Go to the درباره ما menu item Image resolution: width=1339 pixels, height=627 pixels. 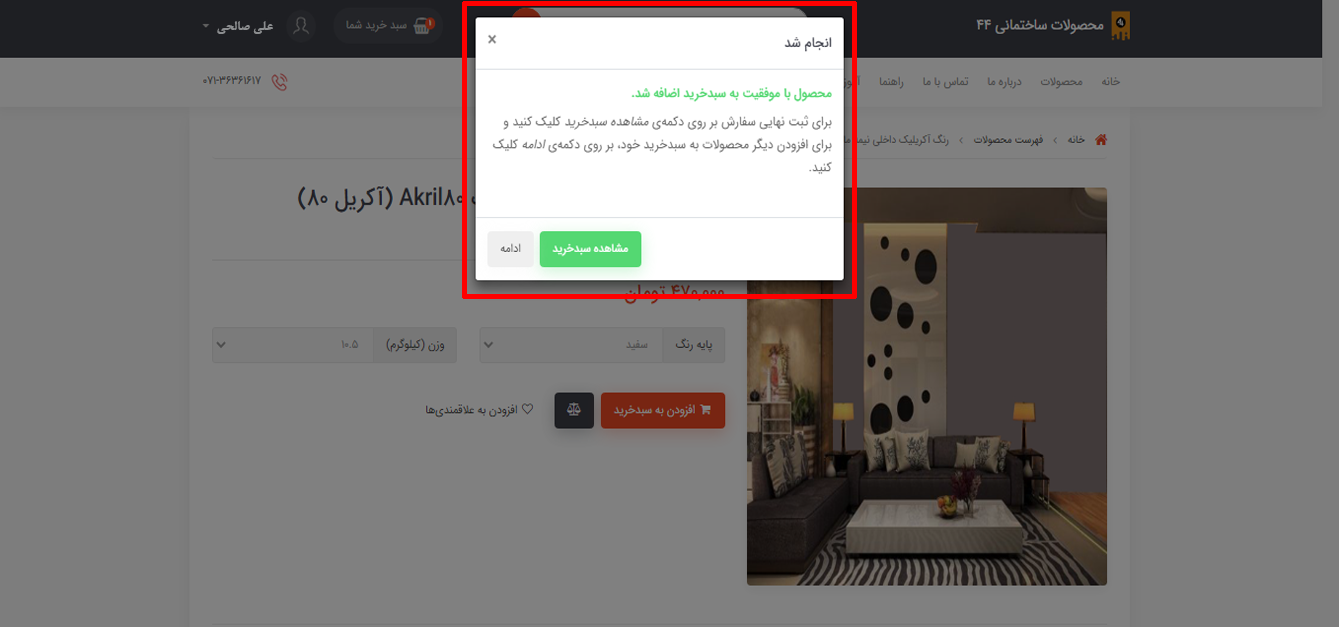click(1004, 82)
